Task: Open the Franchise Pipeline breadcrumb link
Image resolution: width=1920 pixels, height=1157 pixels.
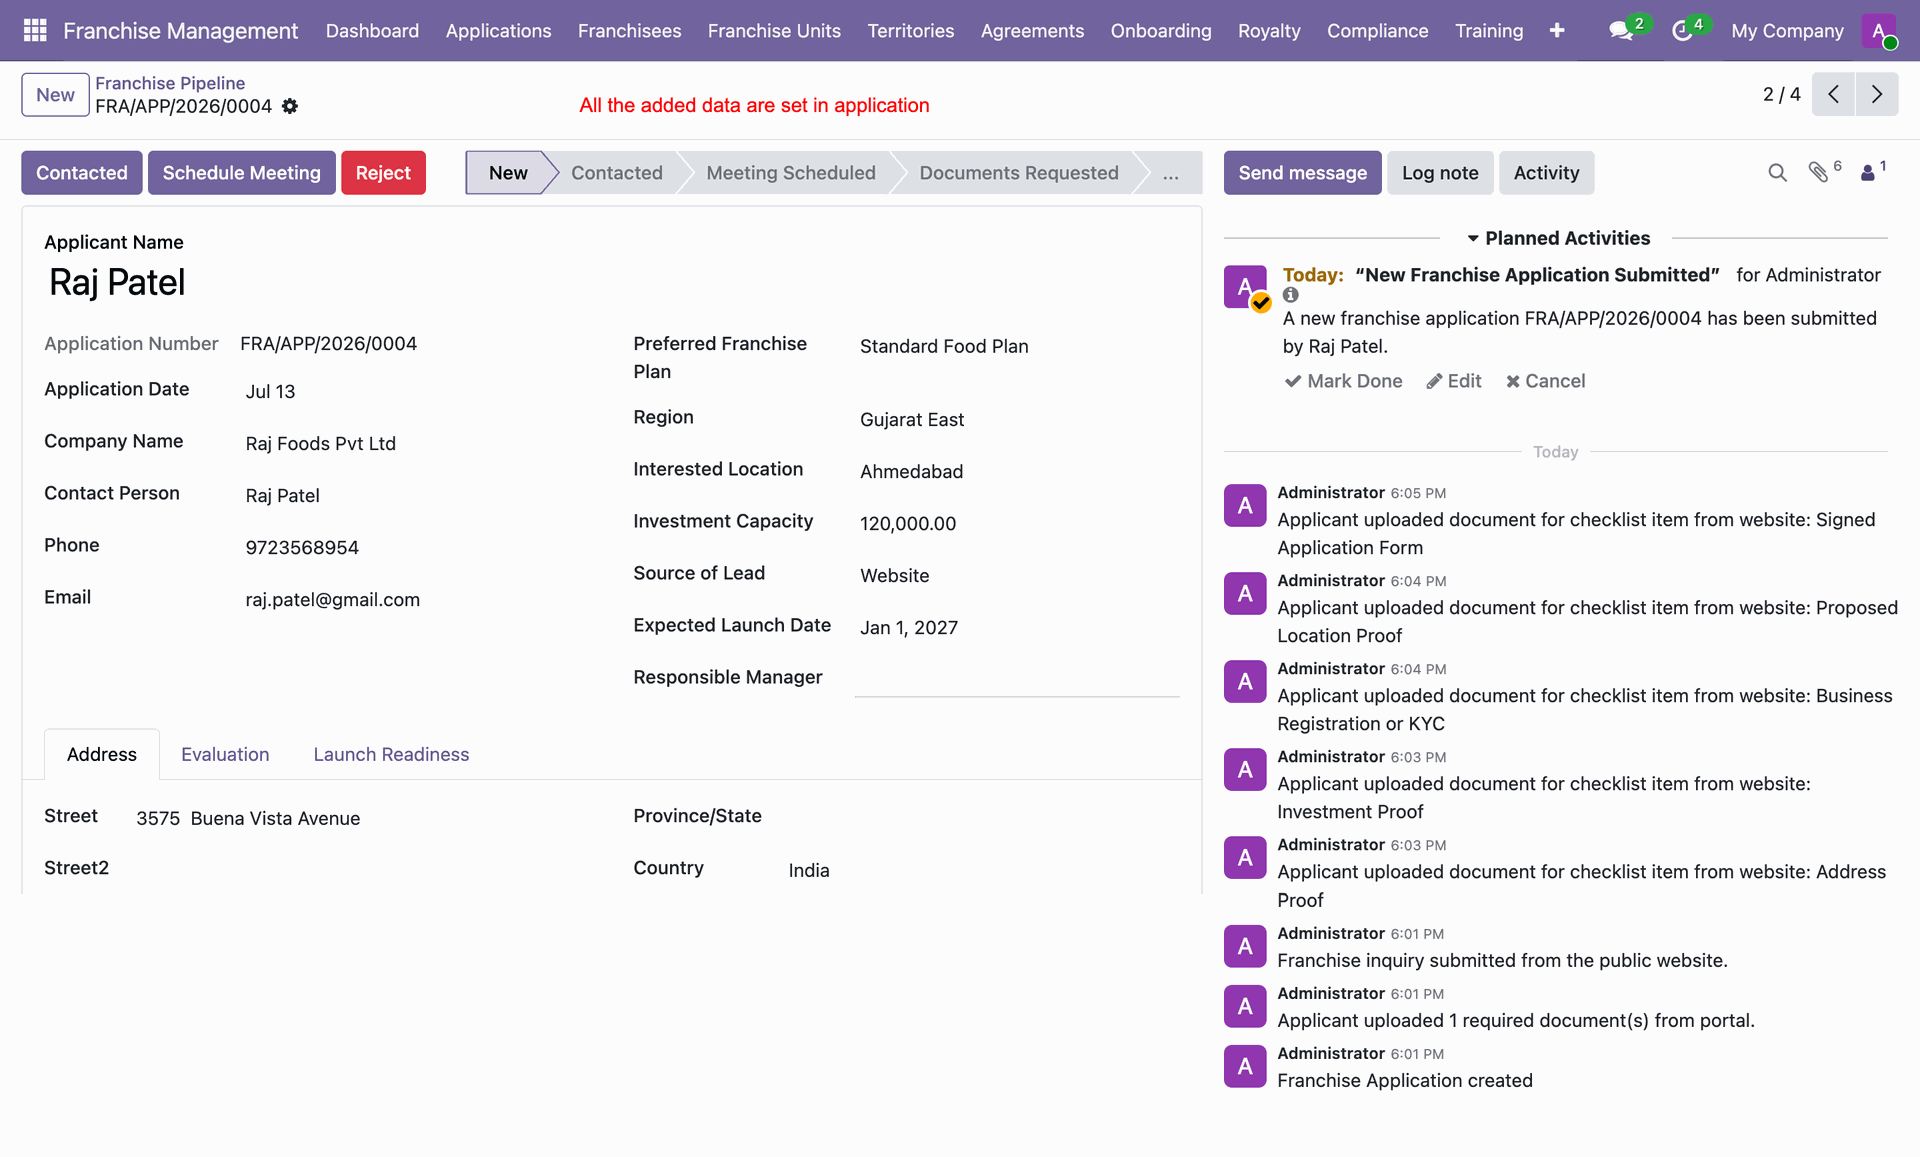Action: (x=170, y=83)
